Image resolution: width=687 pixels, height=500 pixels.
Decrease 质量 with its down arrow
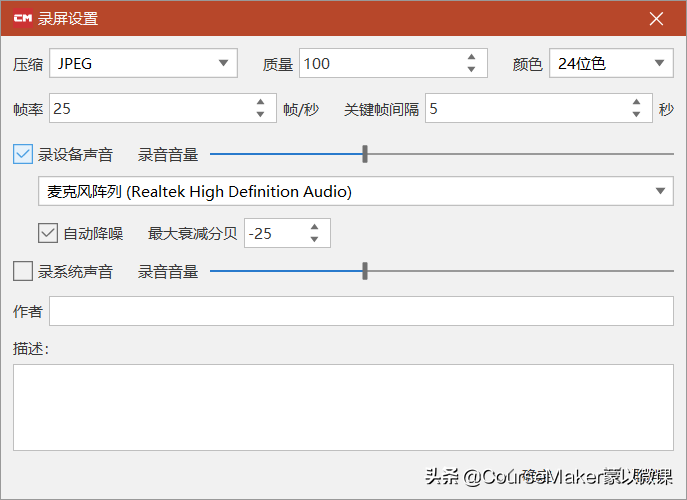click(x=471, y=69)
